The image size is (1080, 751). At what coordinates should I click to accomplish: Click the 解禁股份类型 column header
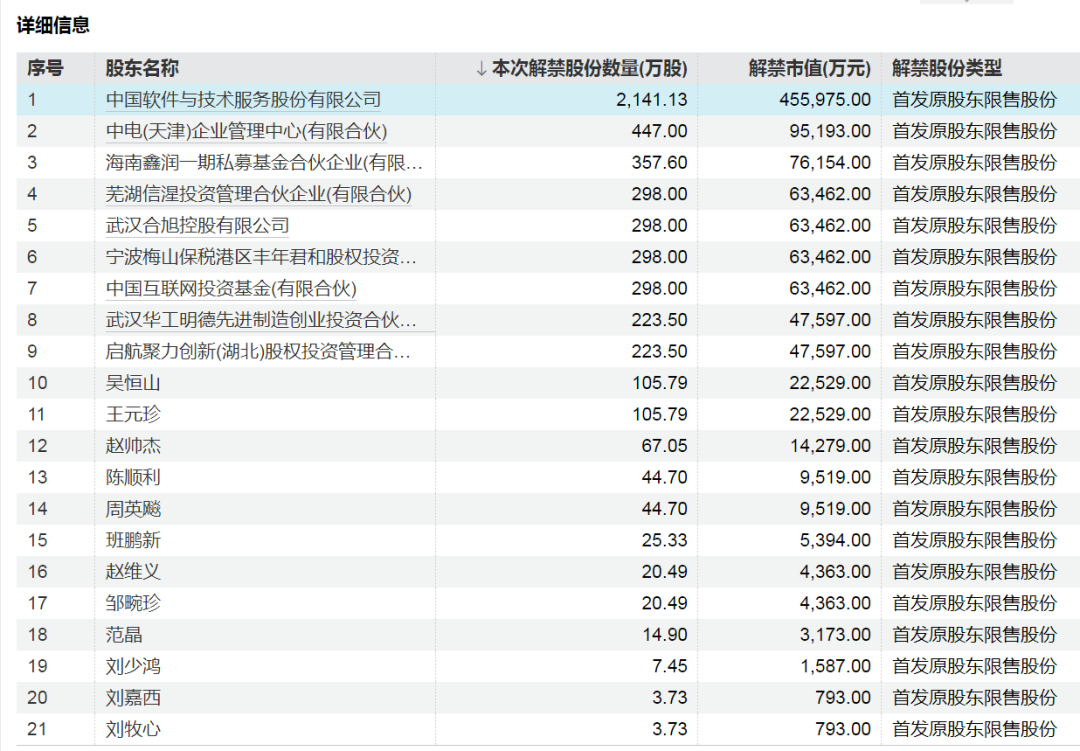point(946,69)
